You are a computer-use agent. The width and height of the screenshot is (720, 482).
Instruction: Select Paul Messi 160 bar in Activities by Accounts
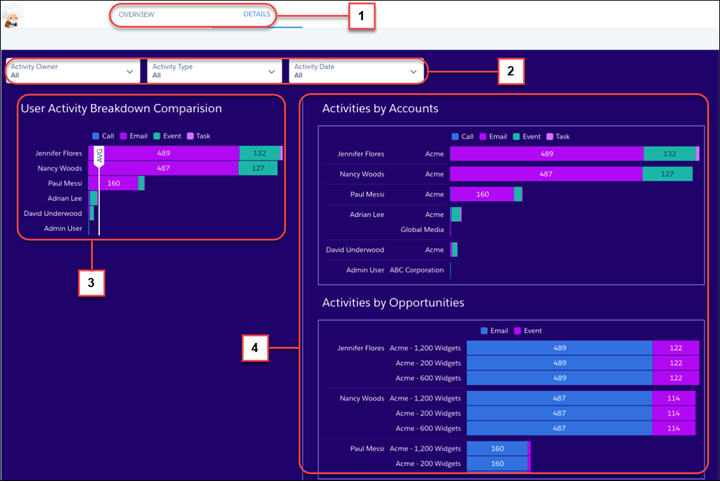(481, 194)
